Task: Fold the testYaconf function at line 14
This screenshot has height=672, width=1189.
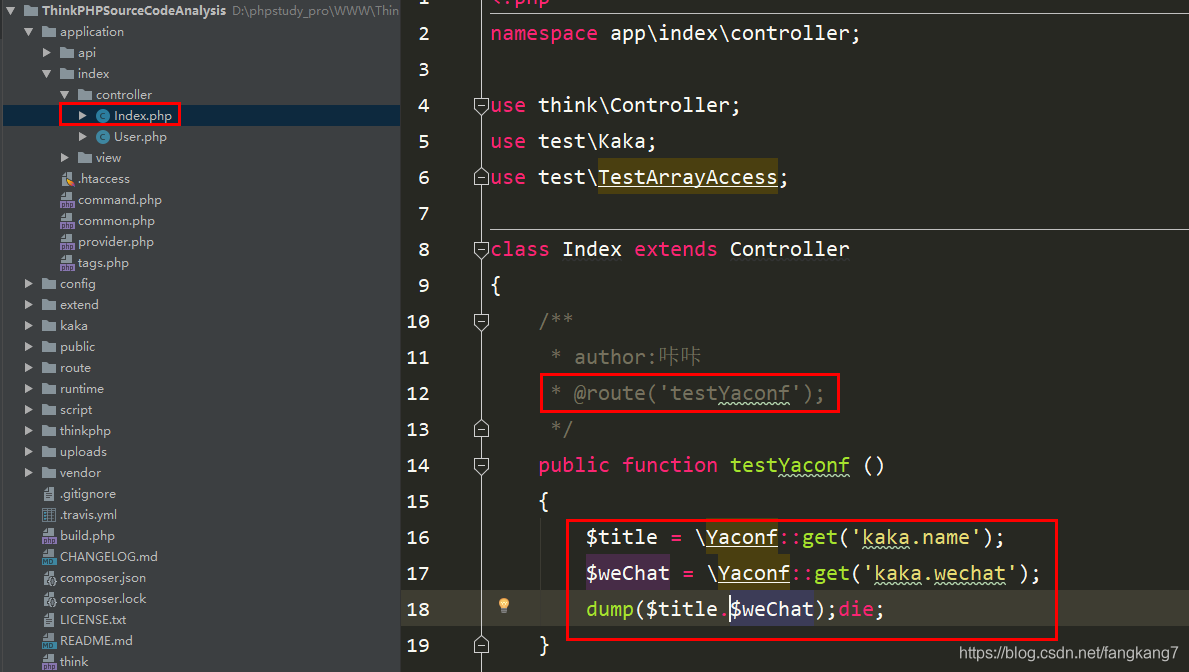Action: point(481,466)
